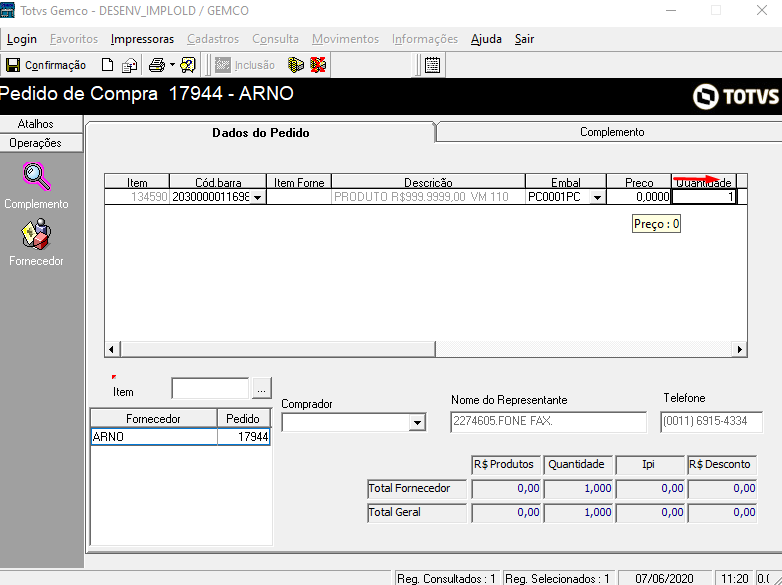Open the Cadastros menu
This screenshot has height=585, width=782.
pos(213,39)
